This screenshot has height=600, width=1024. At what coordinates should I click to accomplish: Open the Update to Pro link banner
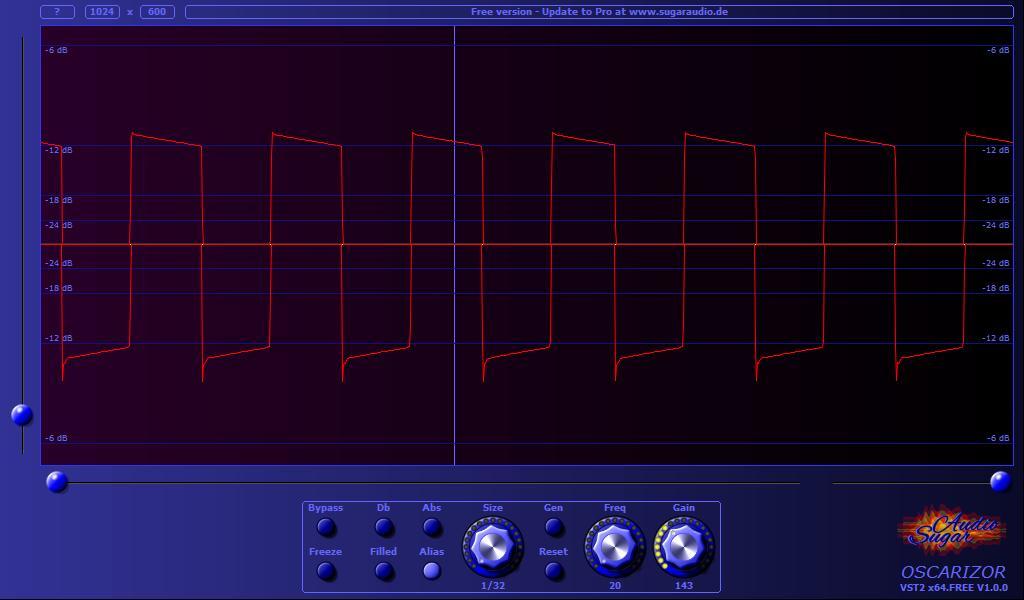tap(599, 12)
